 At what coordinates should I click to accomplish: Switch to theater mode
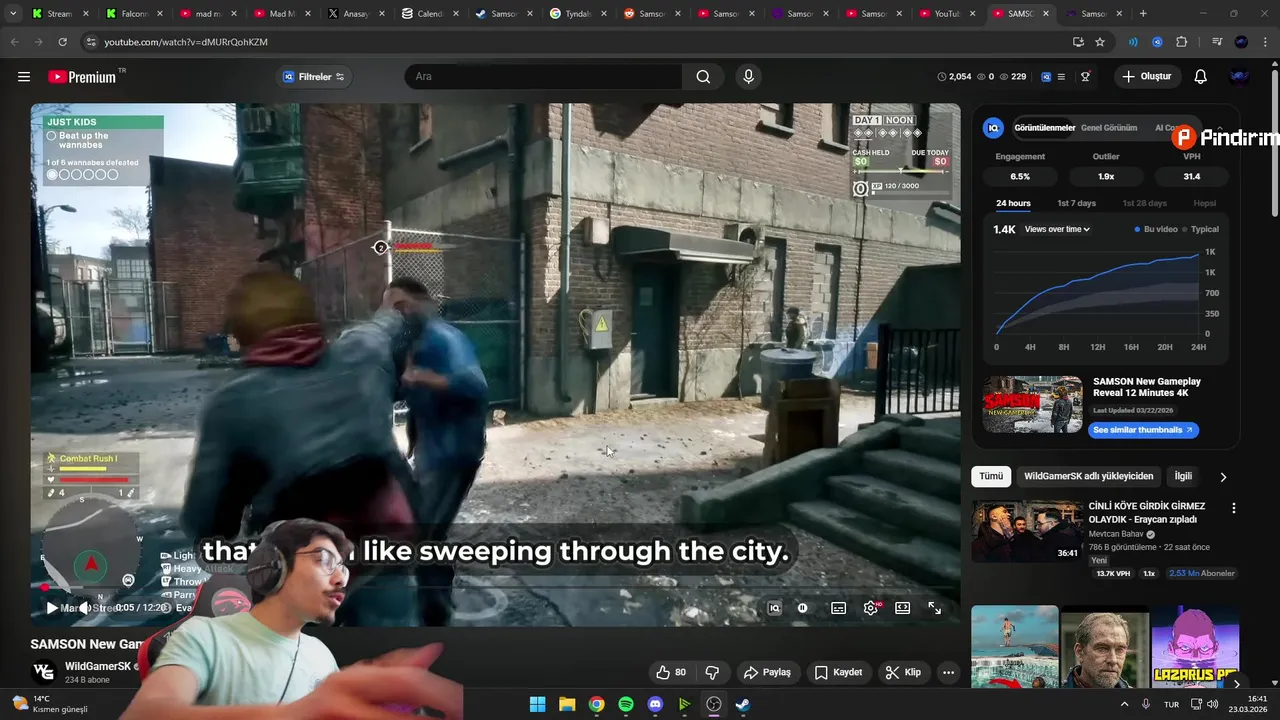coord(903,608)
